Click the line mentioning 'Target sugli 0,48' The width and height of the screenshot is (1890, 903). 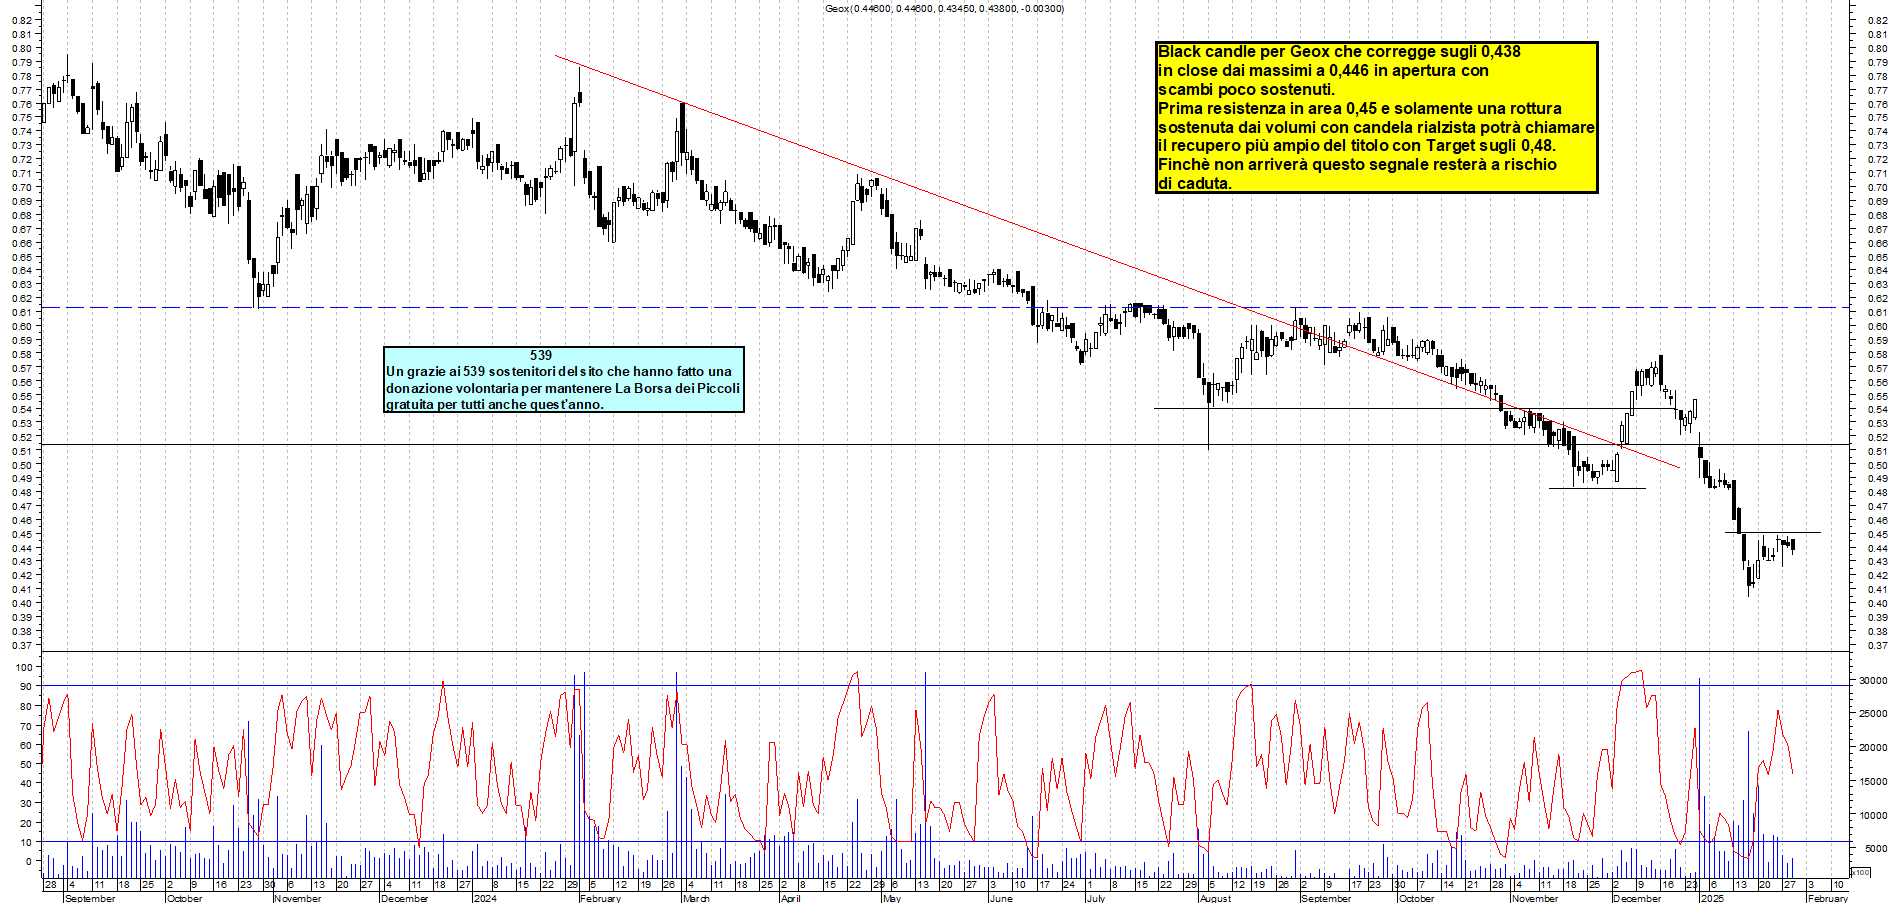point(1357,145)
